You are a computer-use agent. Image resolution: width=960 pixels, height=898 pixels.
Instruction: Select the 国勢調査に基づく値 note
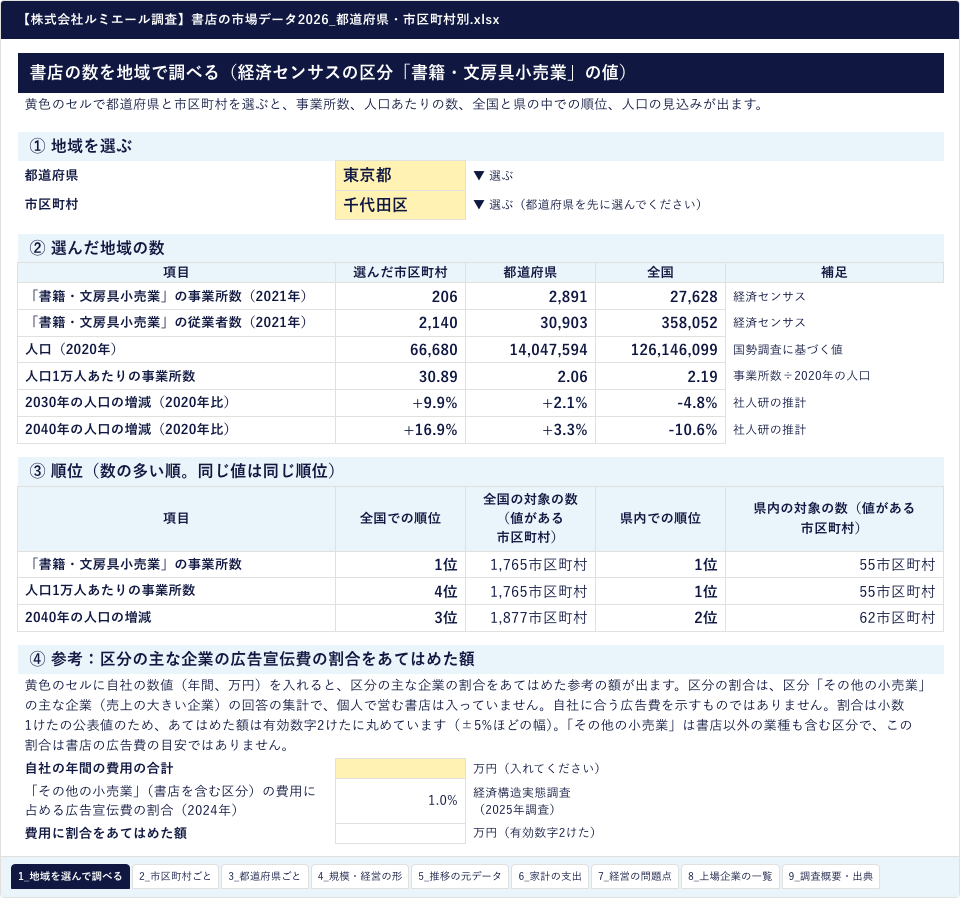[x=787, y=350]
